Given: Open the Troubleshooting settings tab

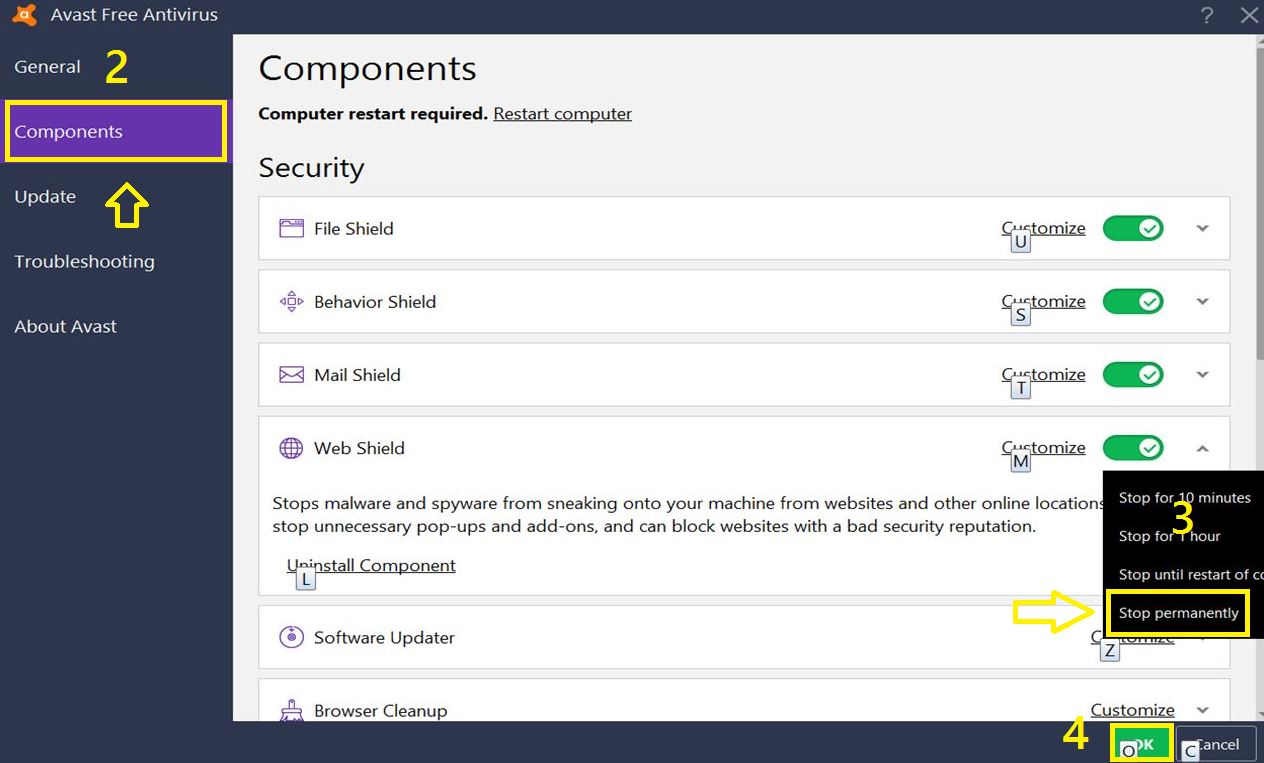Looking at the screenshot, I should (84, 262).
